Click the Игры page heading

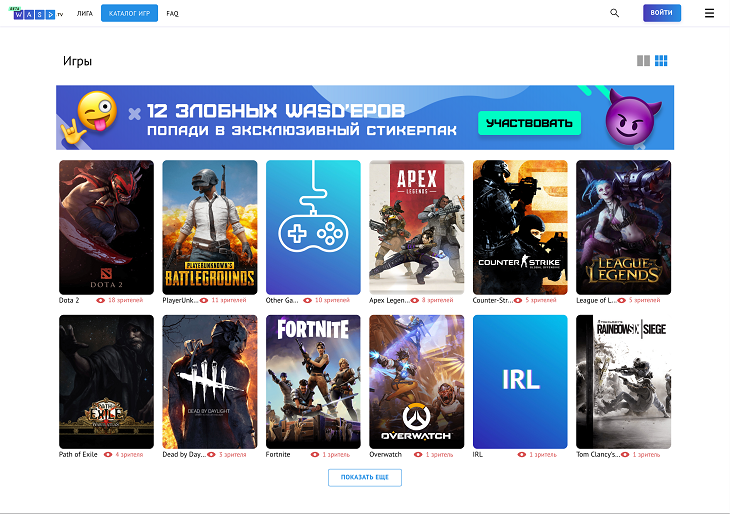pyautogui.click(x=77, y=61)
